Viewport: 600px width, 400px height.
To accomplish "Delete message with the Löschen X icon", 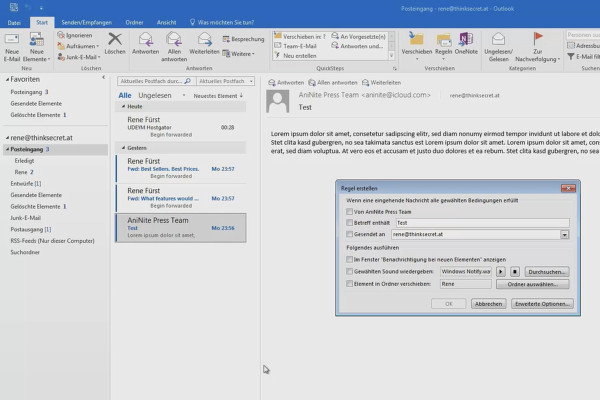I will point(115,39).
